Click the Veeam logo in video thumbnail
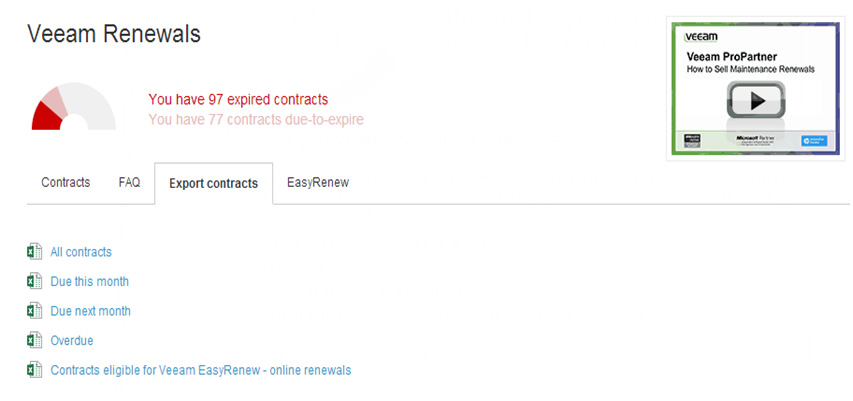Image resolution: width=853 pixels, height=401 pixels. (x=701, y=37)
